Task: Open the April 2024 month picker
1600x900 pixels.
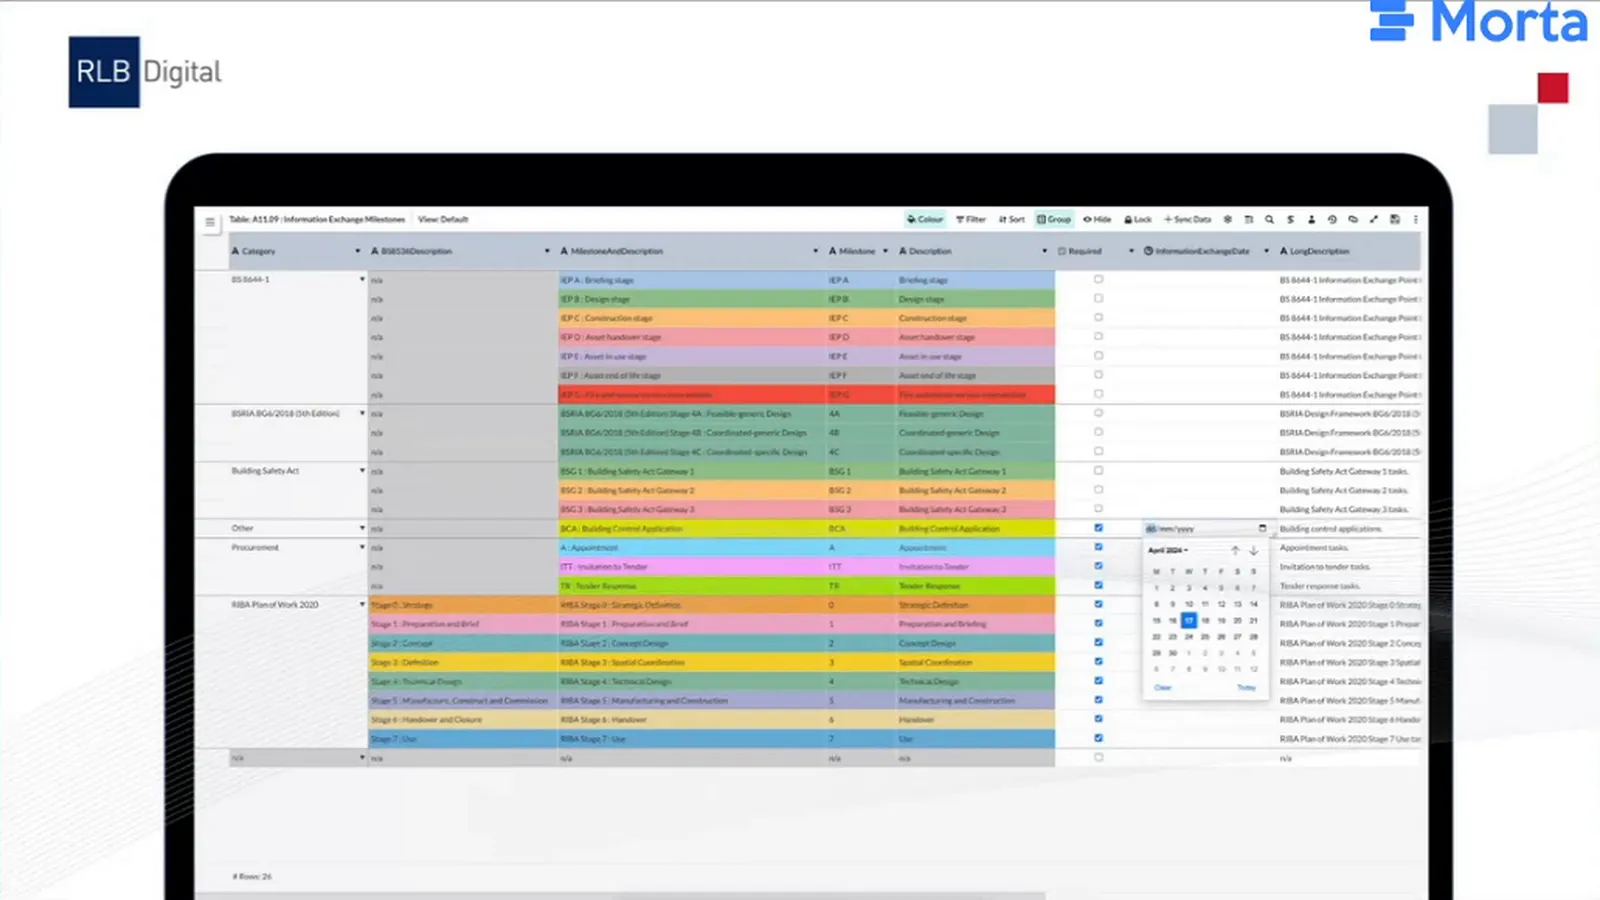Action: [1168, 551]
